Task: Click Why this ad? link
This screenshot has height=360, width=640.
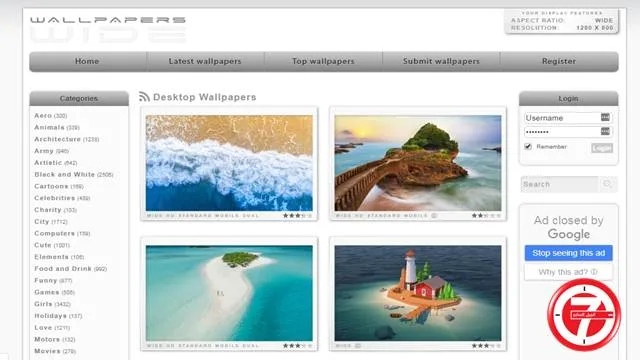Action: pos(568,272)
